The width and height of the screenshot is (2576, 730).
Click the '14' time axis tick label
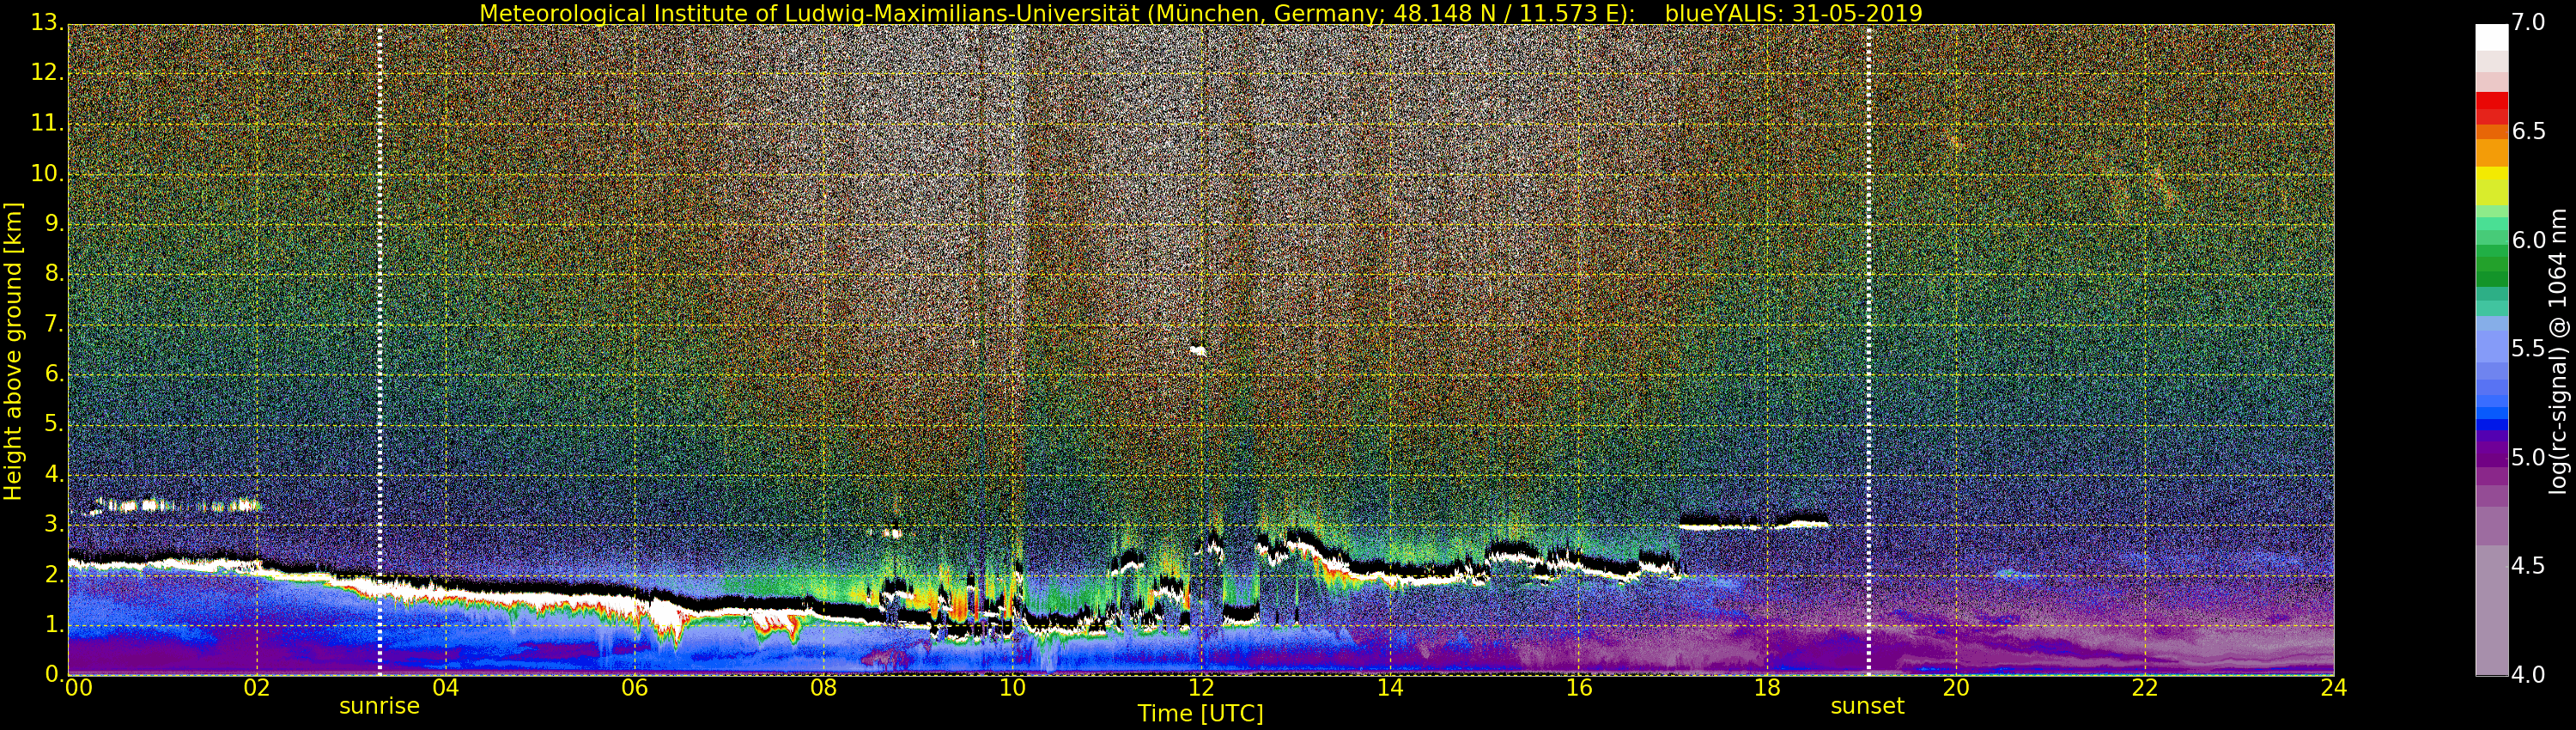[1390, 687]
